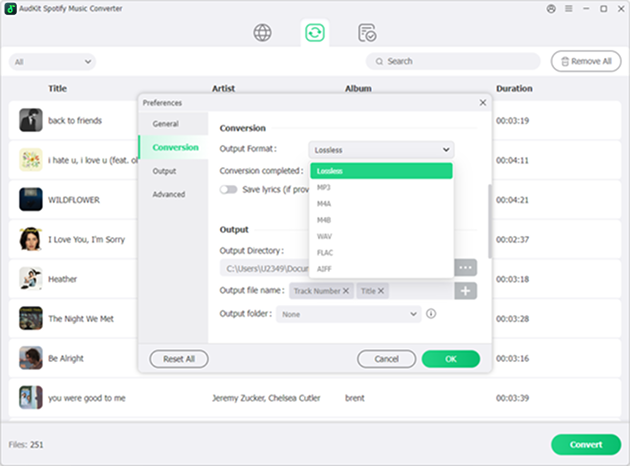Open the General preferences tab
630x467 pixels.
173,123
